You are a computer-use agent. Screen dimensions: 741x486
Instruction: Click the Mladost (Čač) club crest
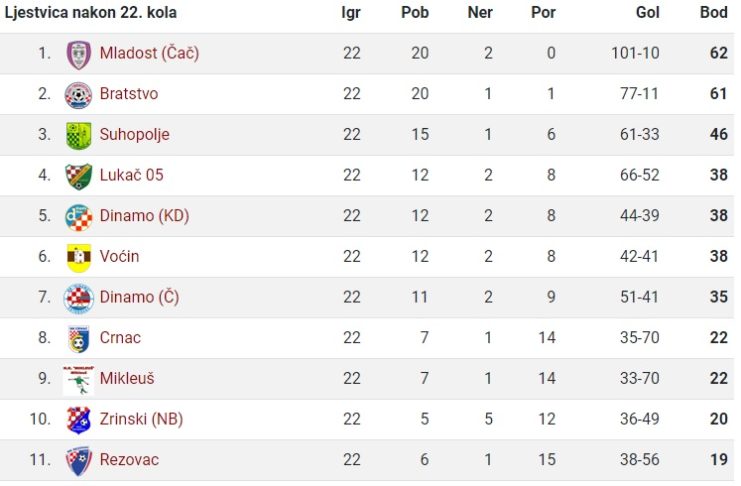tap(78, 54)
